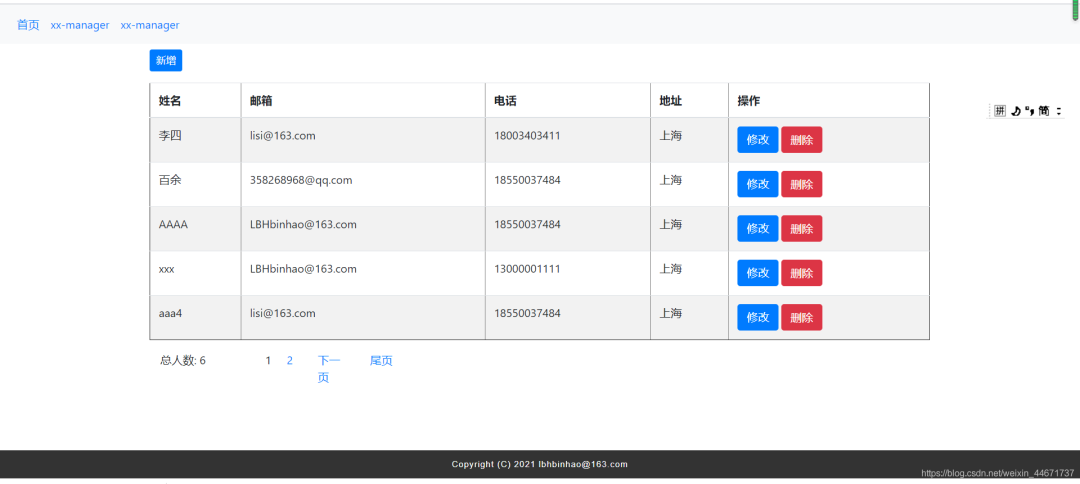Image resolution: width=1080 pixels, height=484 pixels.
Task: Click the first xx-manager breadcrumb link
Action: [80, 25]
